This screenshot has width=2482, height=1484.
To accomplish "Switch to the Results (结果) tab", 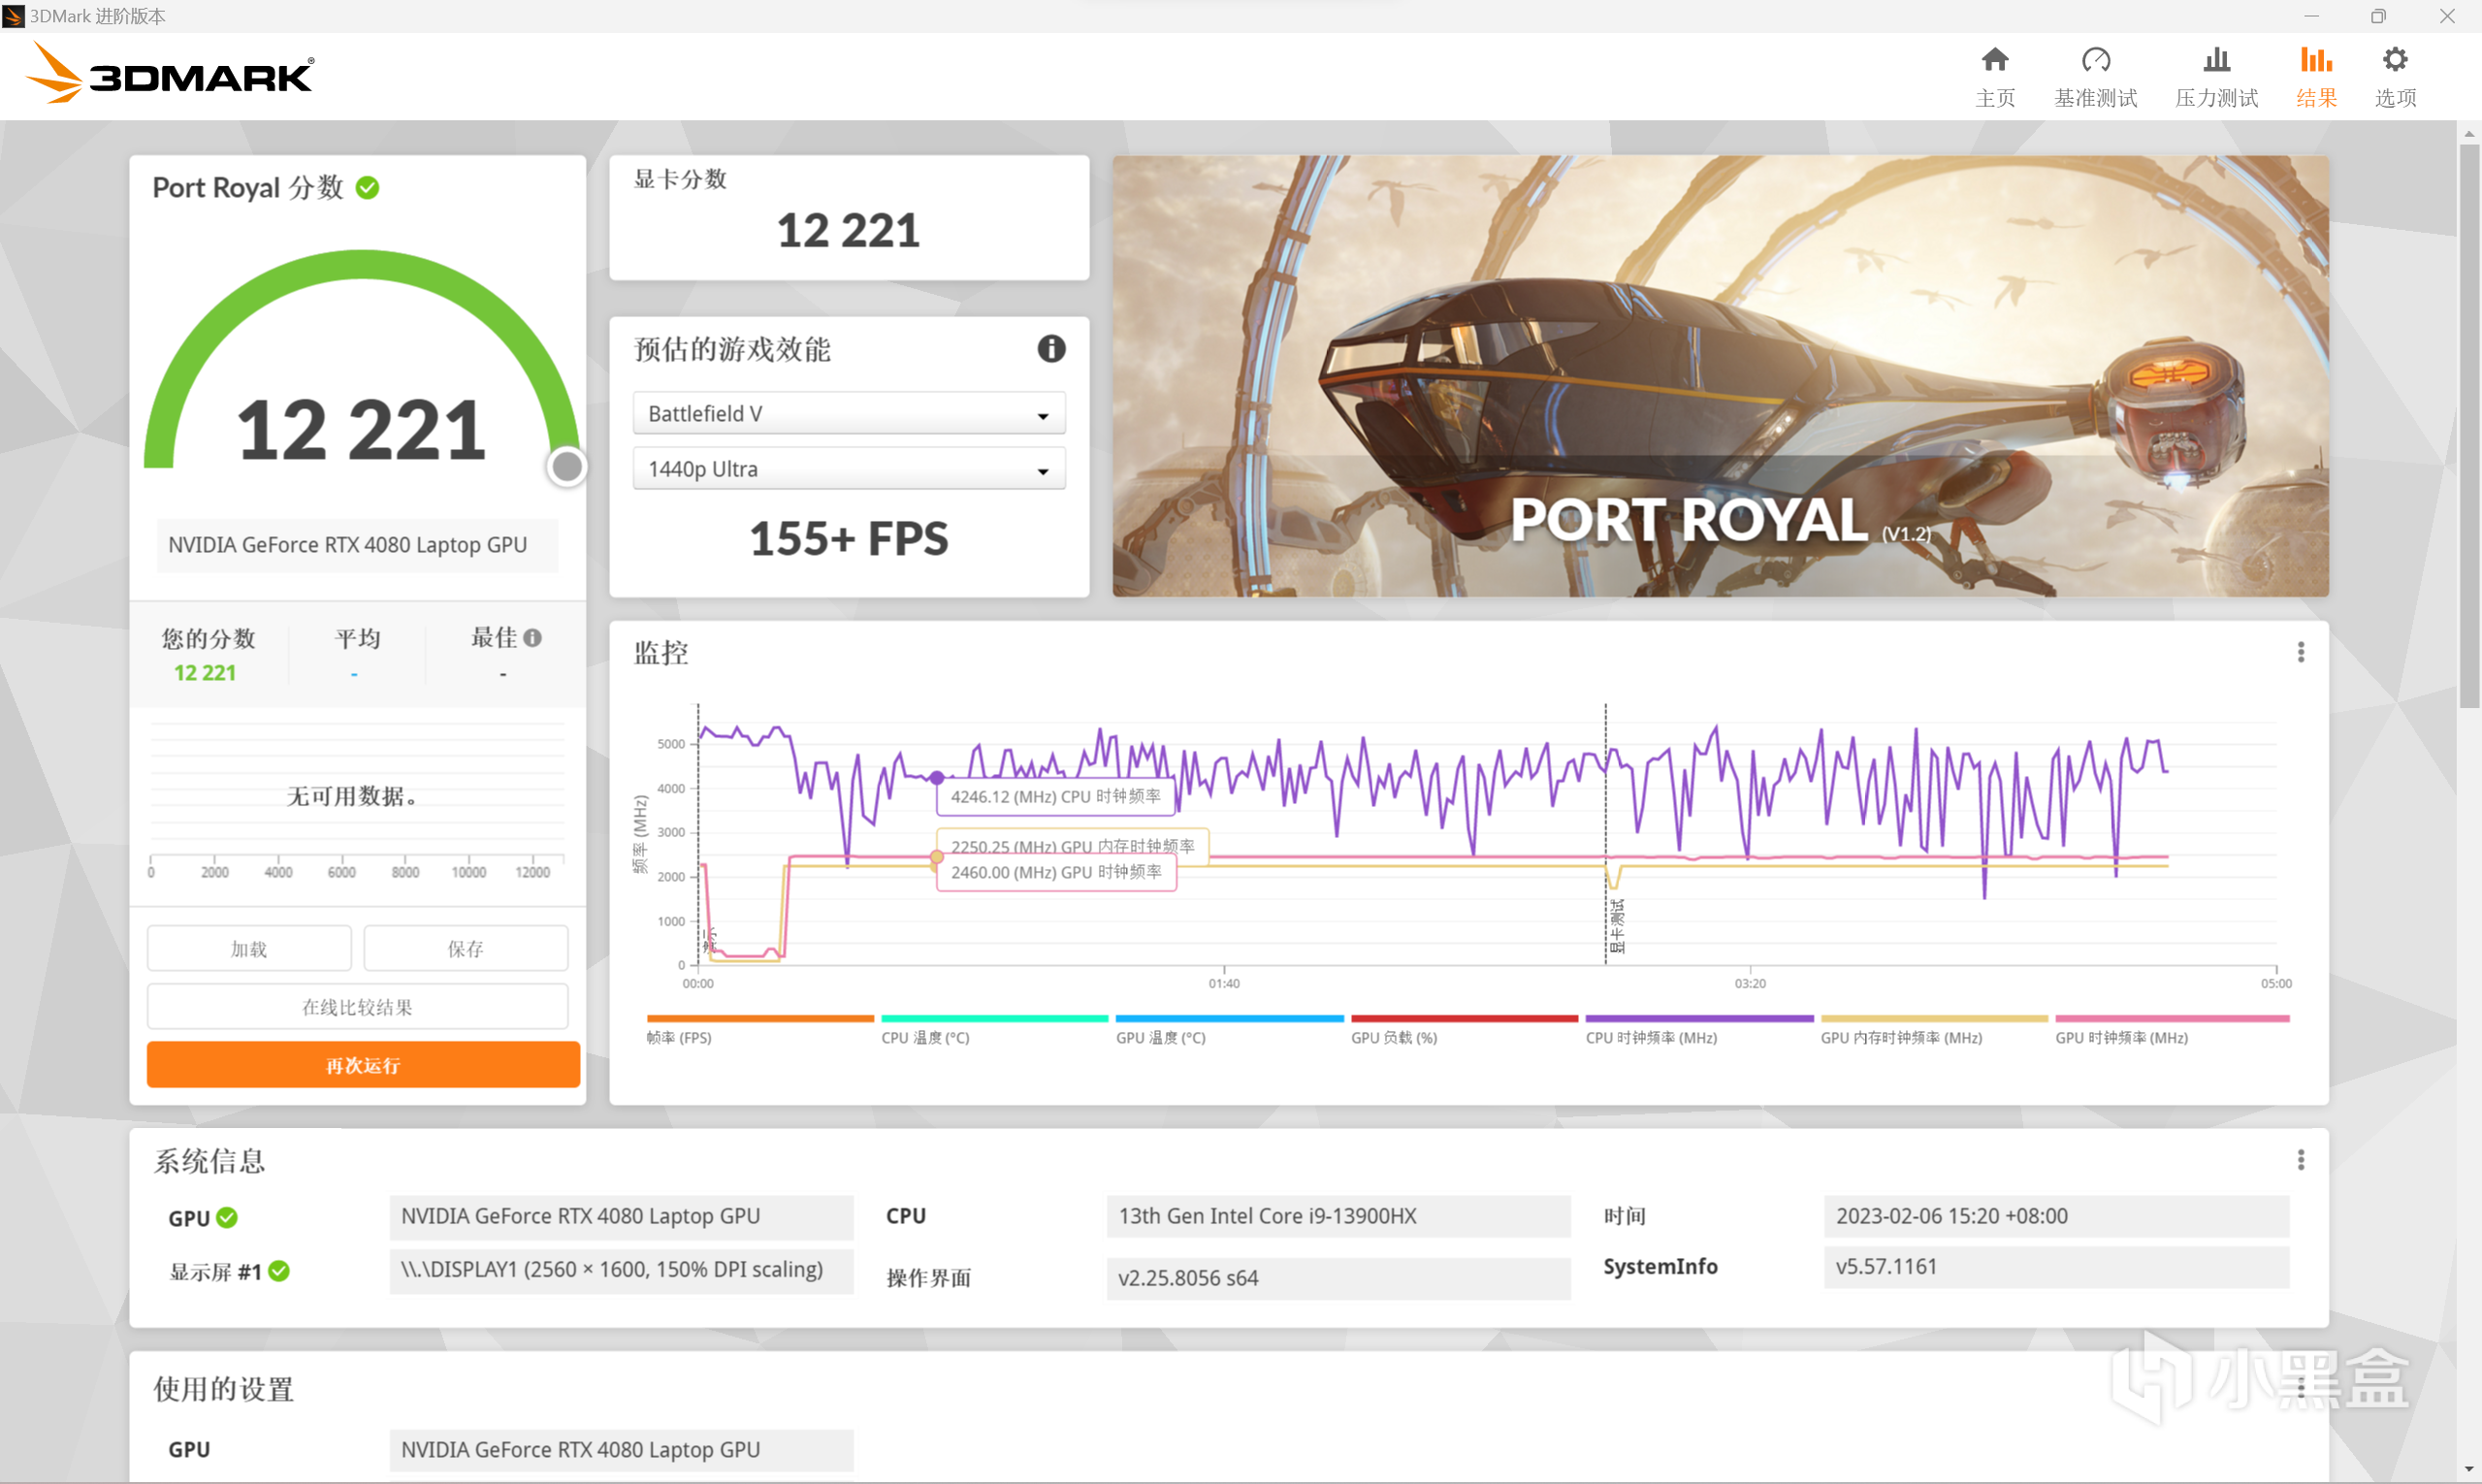I will click(x=2315, y=75).
